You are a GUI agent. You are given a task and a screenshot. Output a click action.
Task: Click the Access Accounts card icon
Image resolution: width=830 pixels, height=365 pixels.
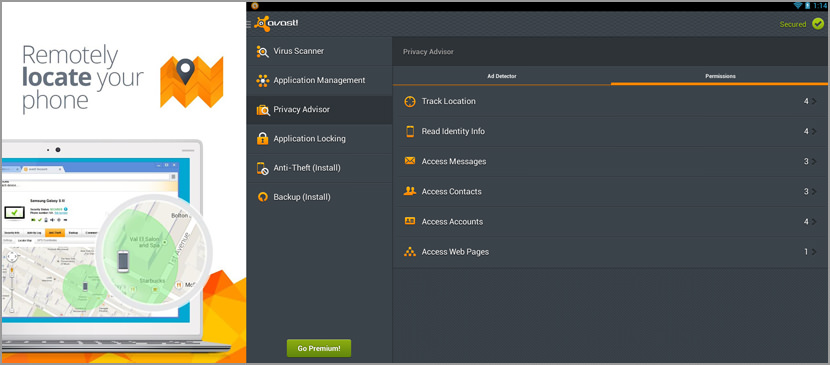click(410, 221)
